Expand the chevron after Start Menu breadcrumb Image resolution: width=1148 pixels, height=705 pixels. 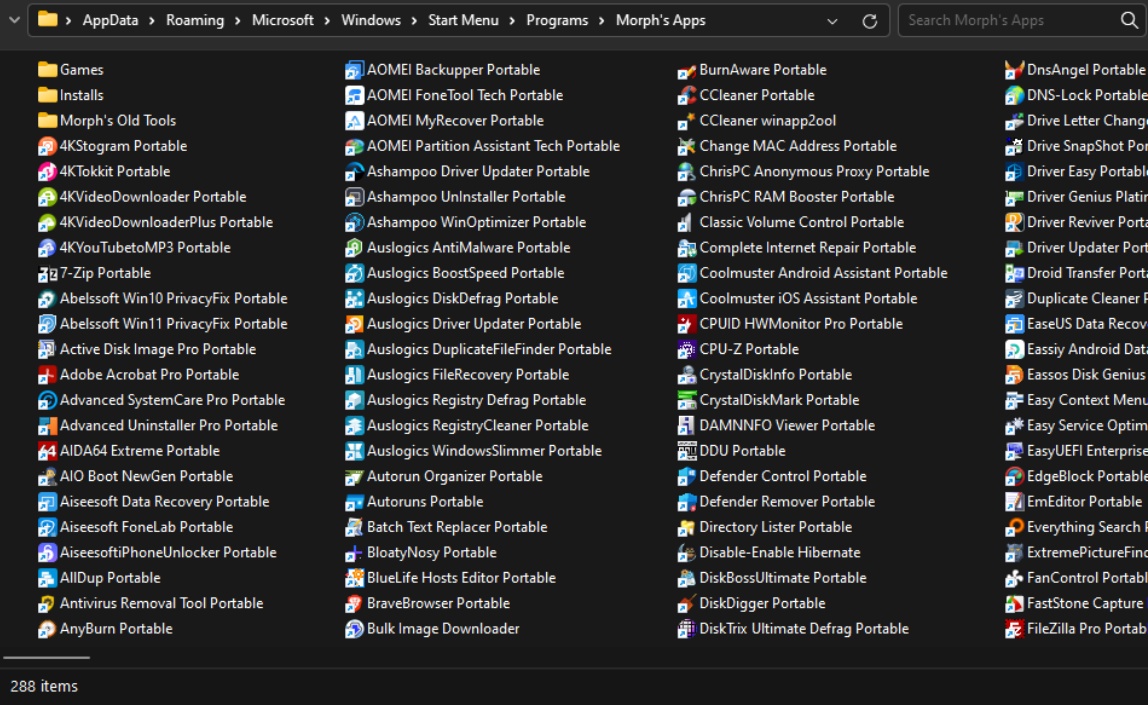pos(512,20)
